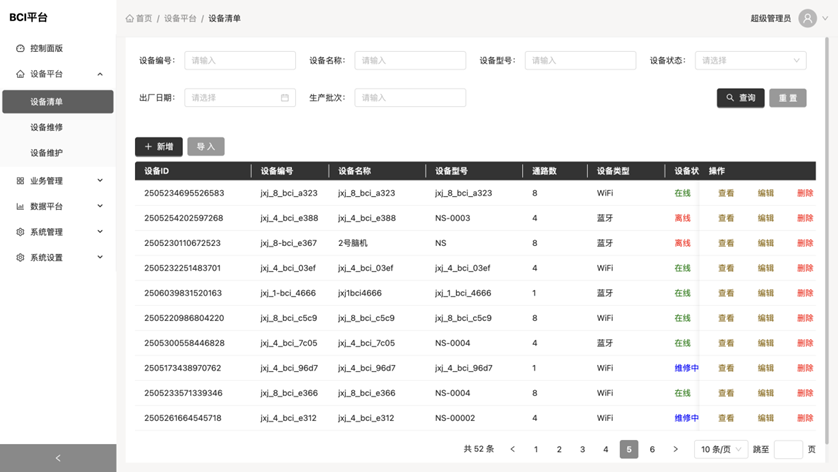Click the 新增 add button
838x472 pixels.
coord(158,147)
